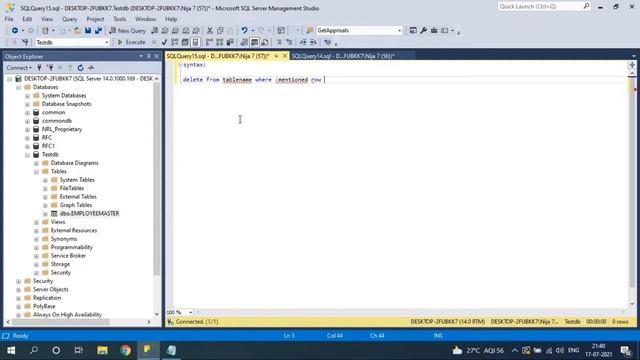Open Query Options icon
Screen dimensions: 640x360
[x=185, y=42]
